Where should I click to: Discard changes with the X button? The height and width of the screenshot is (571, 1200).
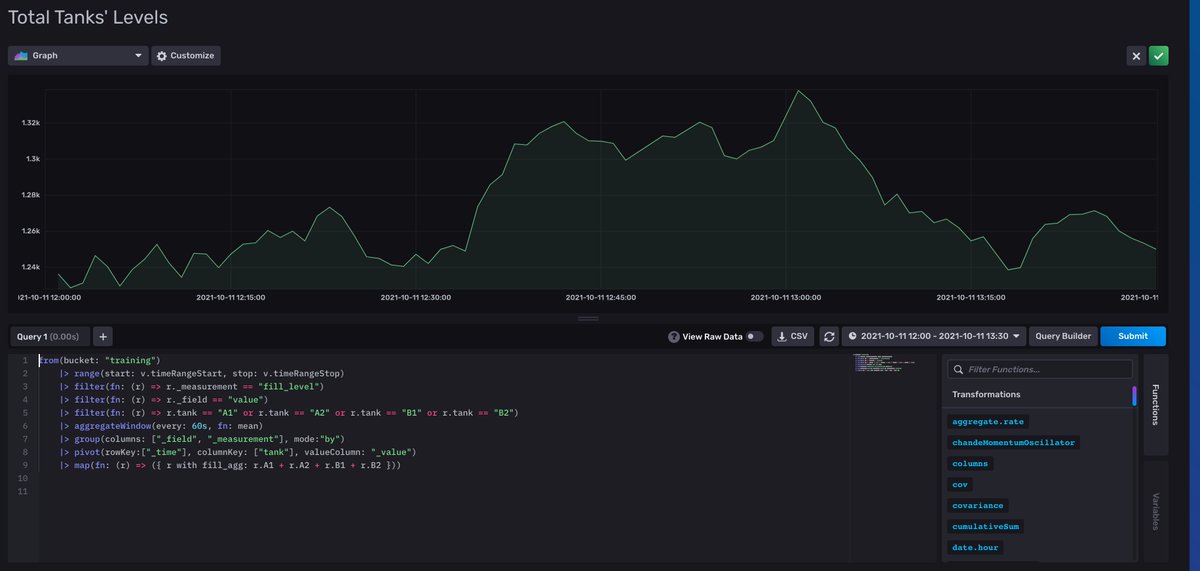tap(1136, 56)
